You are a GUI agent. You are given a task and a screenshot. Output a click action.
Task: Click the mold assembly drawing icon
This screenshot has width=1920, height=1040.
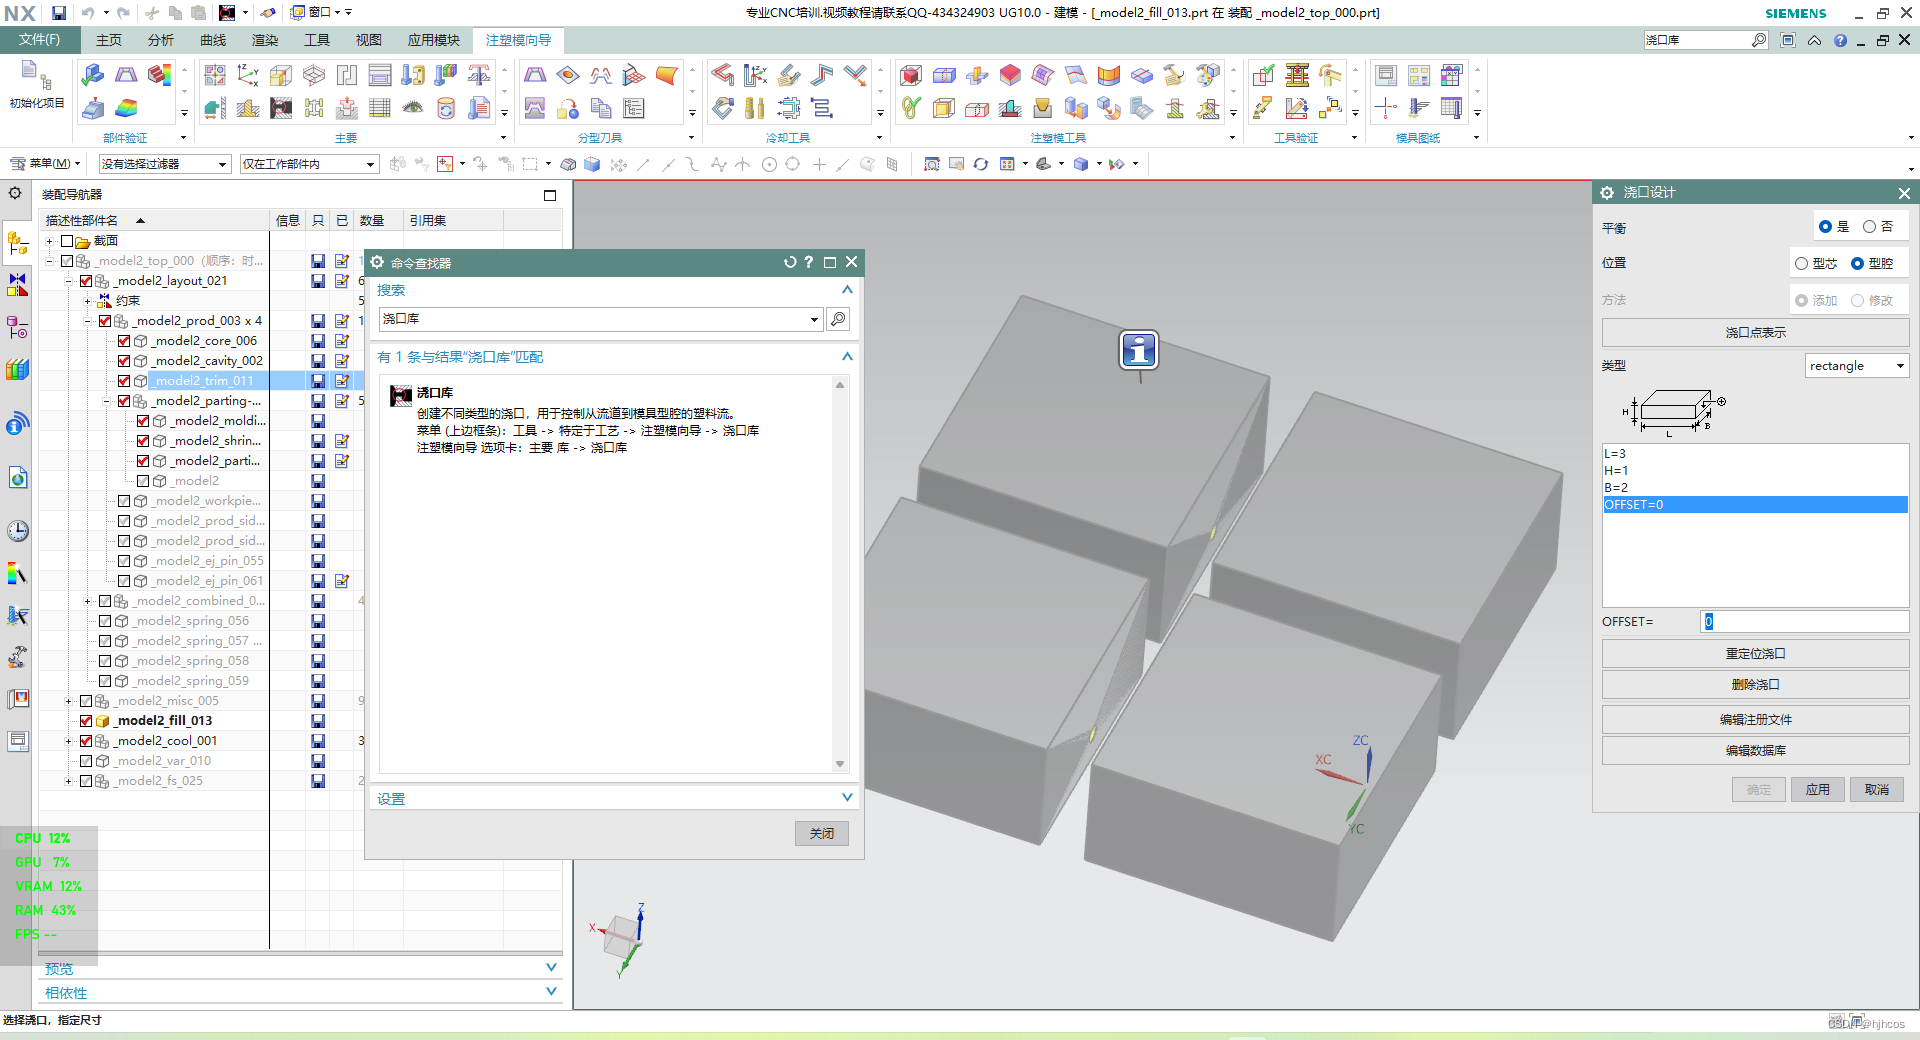point(1386,75)
